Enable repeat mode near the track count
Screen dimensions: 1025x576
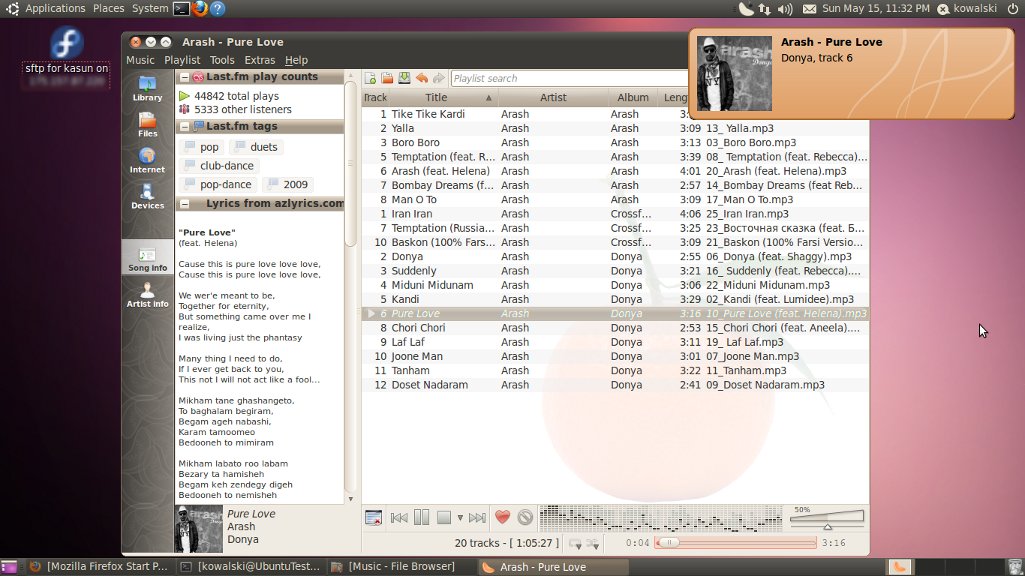pos(573,543)
